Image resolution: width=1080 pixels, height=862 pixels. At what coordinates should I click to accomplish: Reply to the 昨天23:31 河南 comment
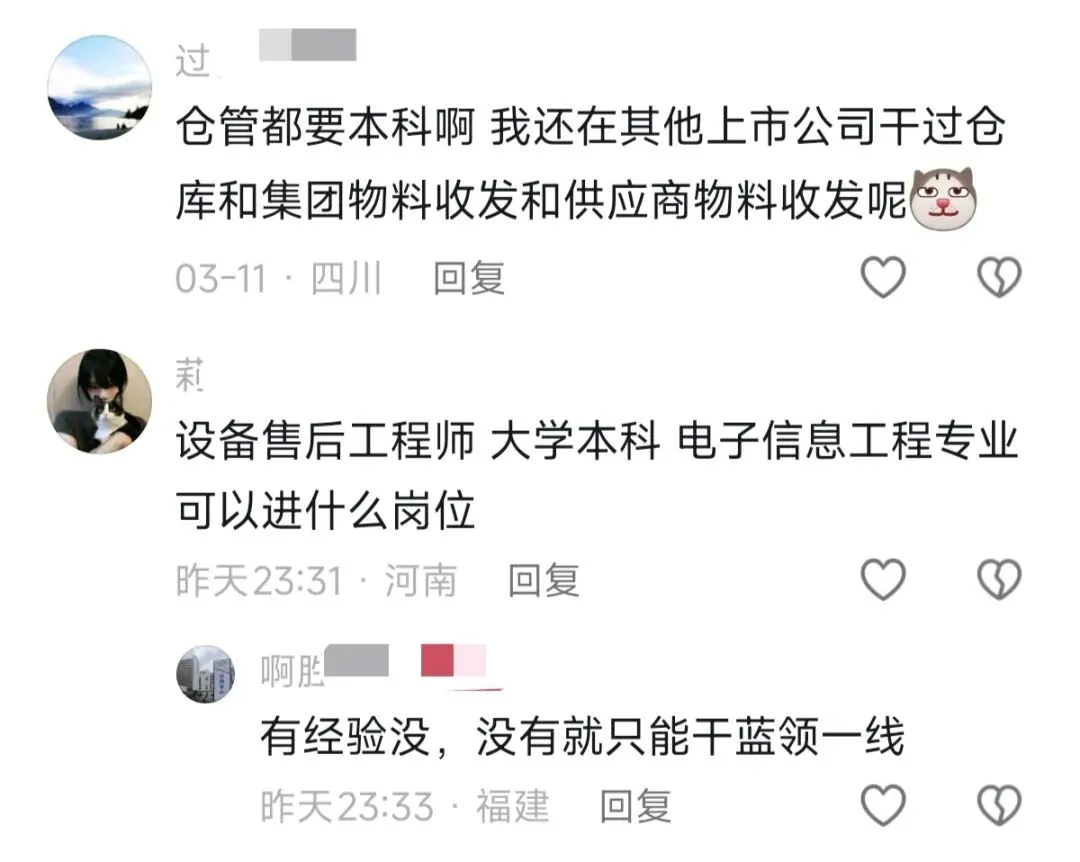pos(543,580)
